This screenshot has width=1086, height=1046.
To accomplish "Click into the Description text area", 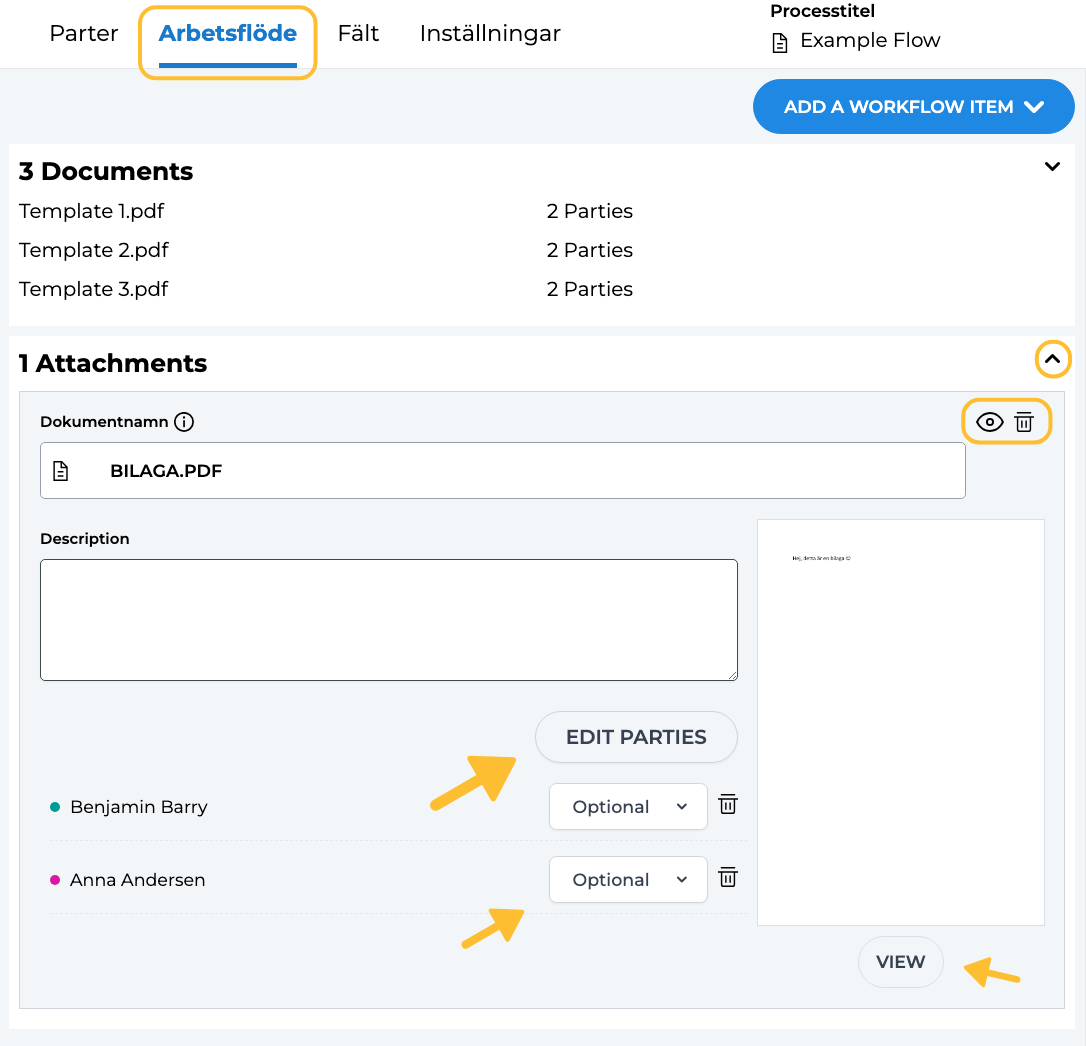I will click(388, 620).
